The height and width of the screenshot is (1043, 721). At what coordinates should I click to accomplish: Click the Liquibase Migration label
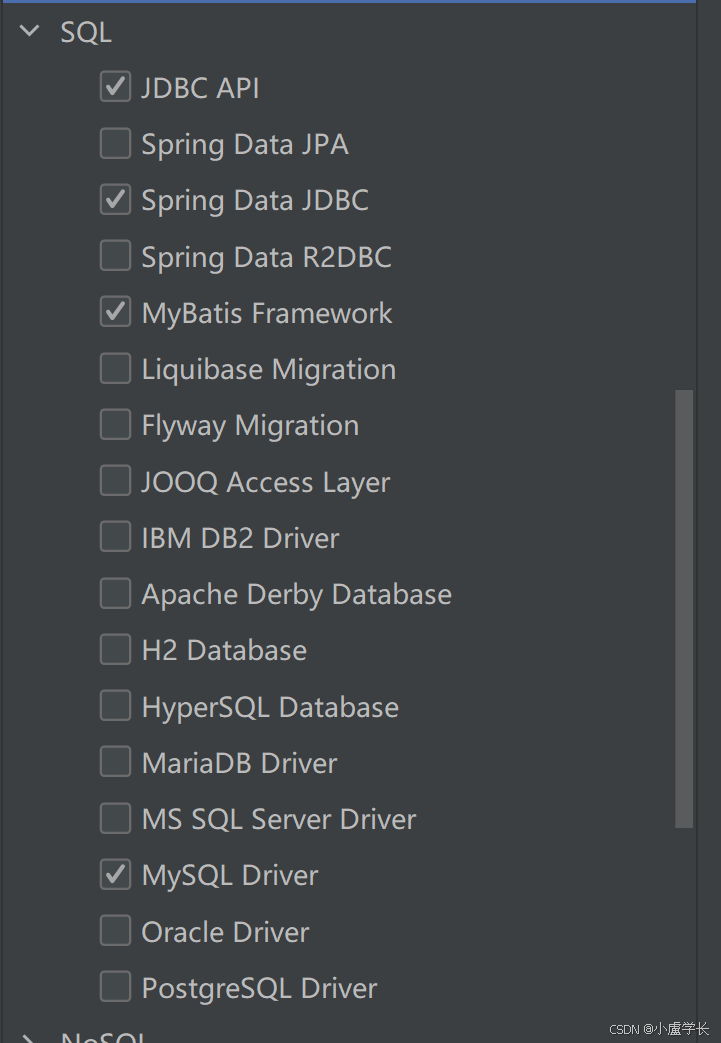pyautogui.click(x=269, y=369)
